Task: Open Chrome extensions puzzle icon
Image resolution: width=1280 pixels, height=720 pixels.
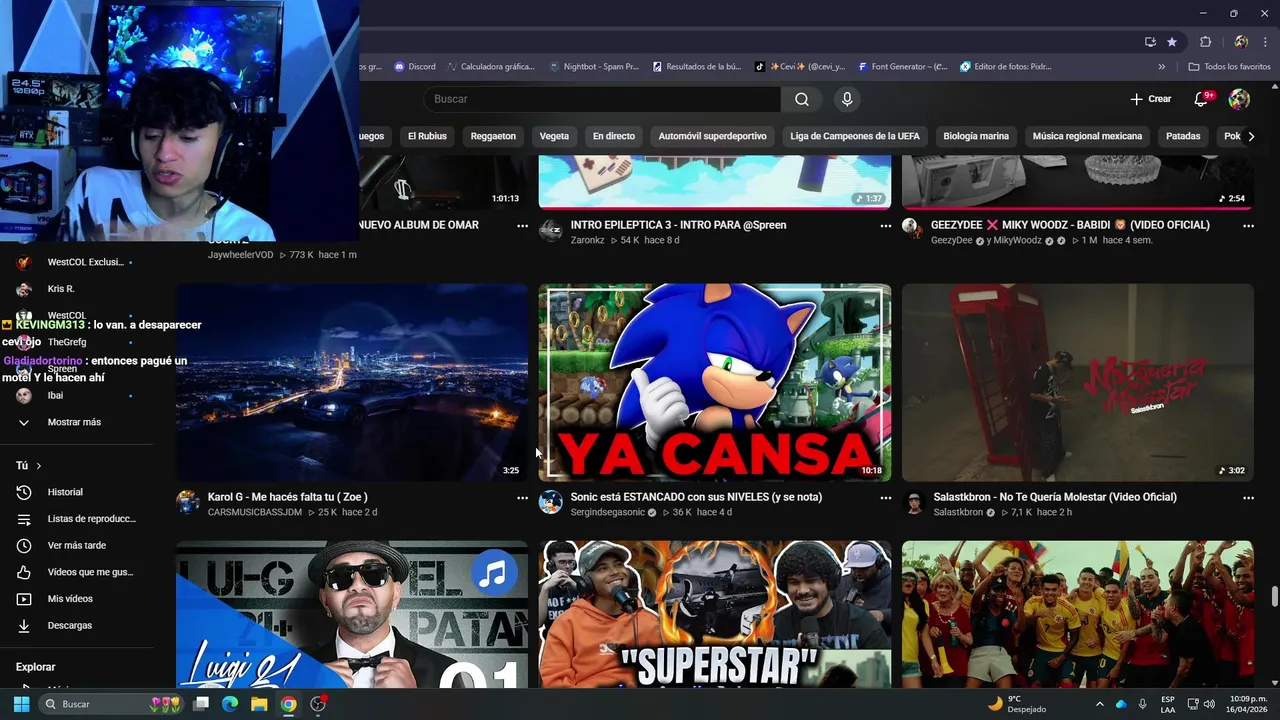Action: 1205,42
